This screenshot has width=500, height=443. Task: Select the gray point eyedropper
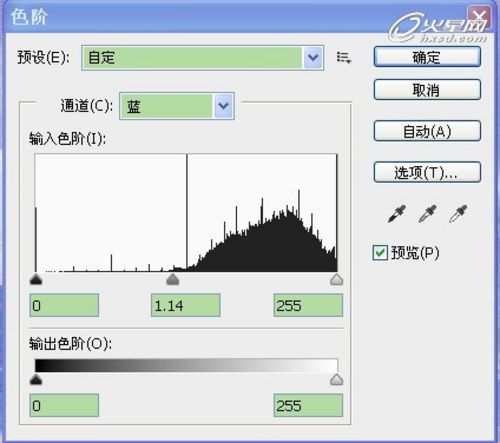point(427,214)
